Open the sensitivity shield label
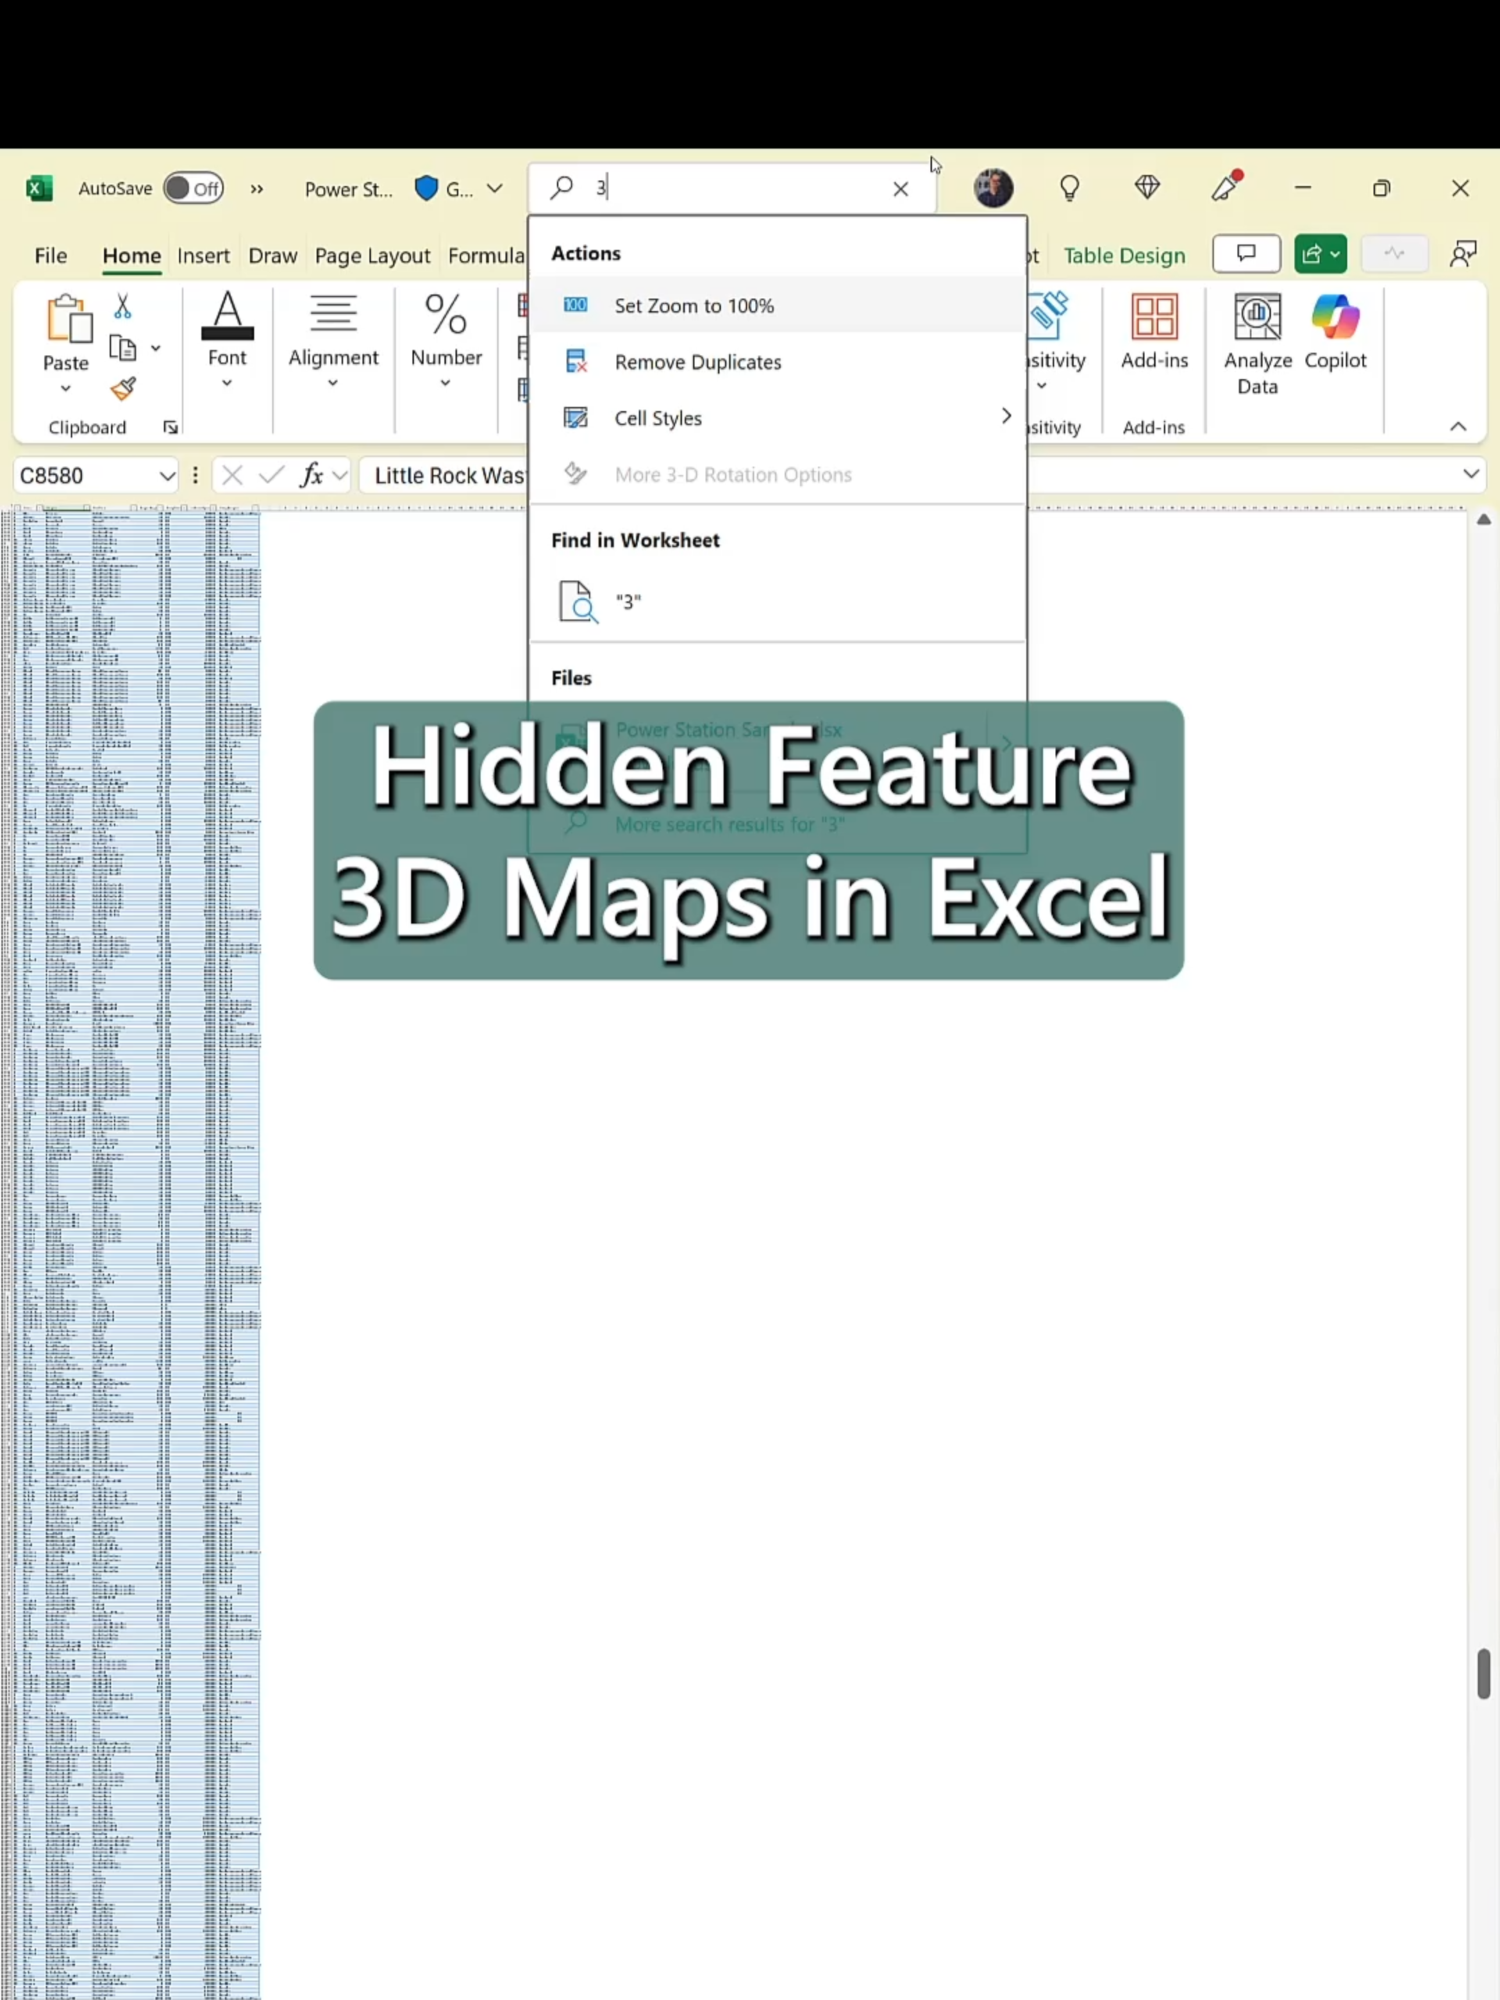The width and height of the screenshot is (1500, 2000). point(444,189)
